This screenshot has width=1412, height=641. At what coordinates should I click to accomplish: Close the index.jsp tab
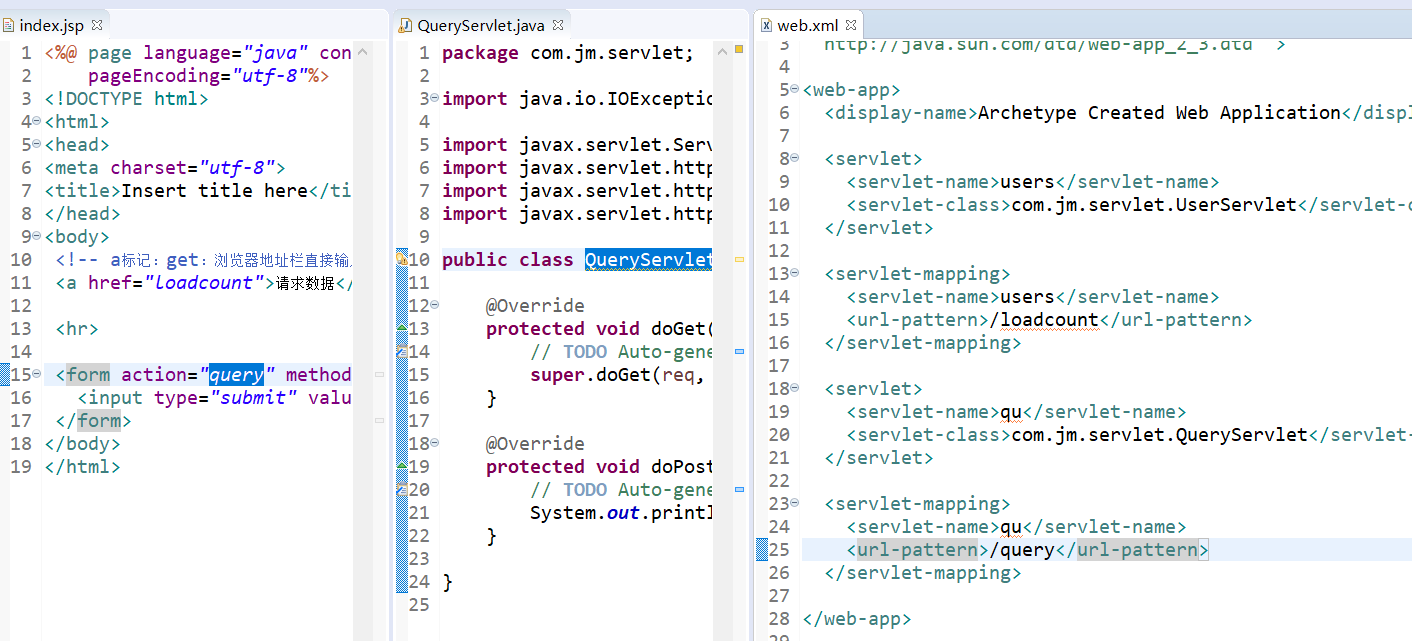(x=95, y=25)
